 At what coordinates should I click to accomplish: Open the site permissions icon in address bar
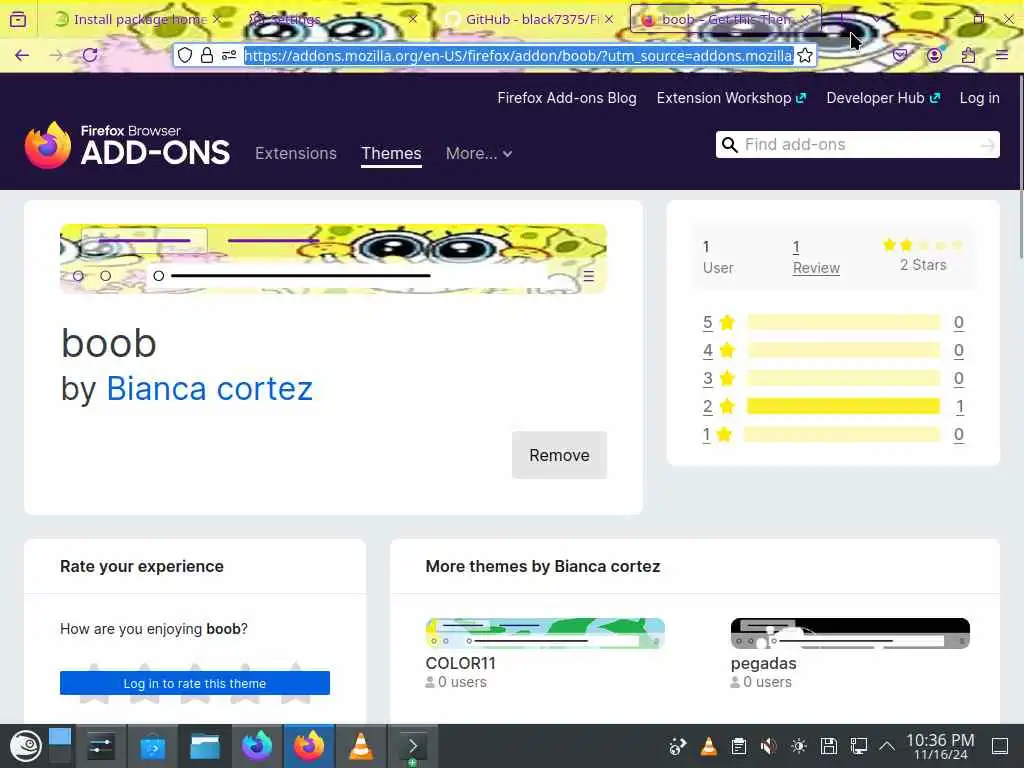229,56
